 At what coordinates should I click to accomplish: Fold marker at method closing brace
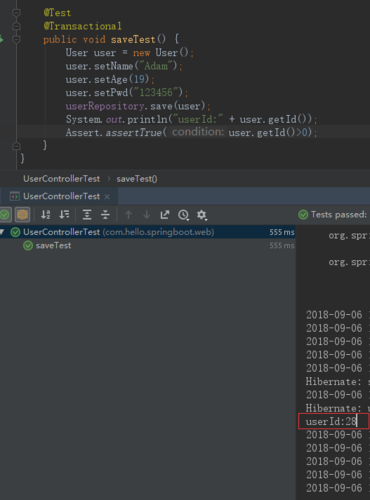tap(16, 146)
